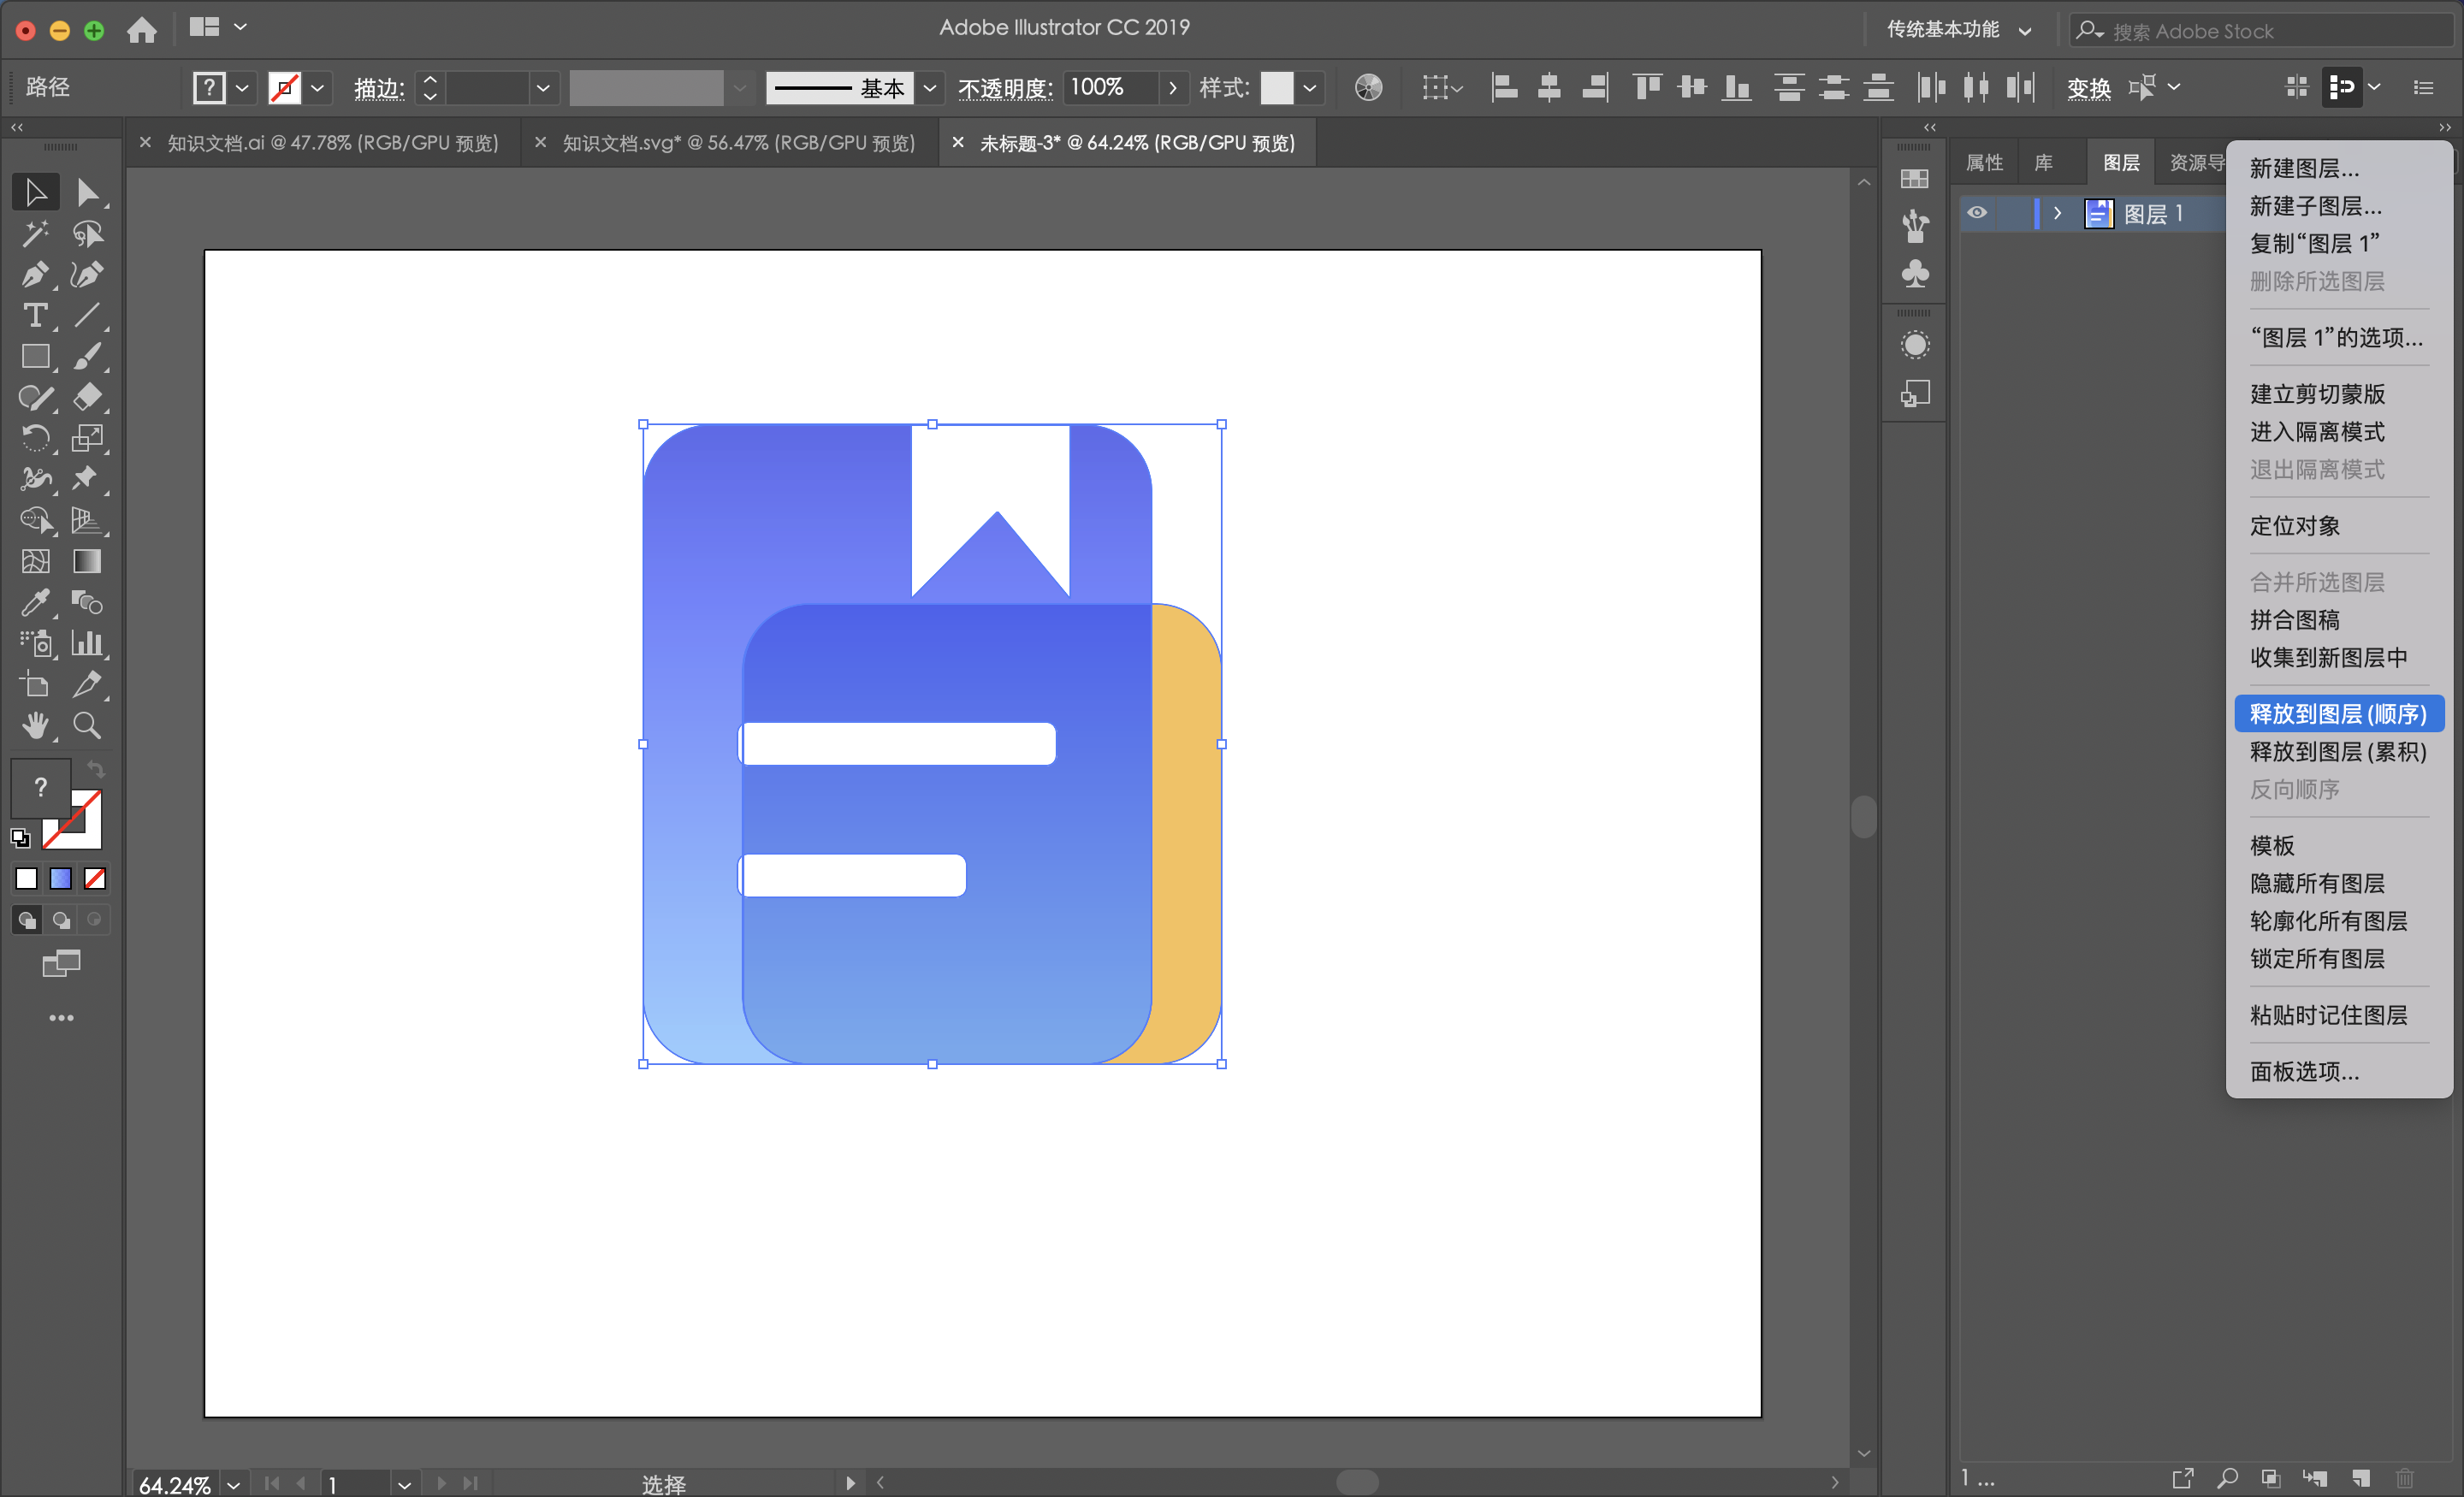Activate the Rotate tool
Viewport: 2464px width, 1497px height.
[x=35, y=439]
